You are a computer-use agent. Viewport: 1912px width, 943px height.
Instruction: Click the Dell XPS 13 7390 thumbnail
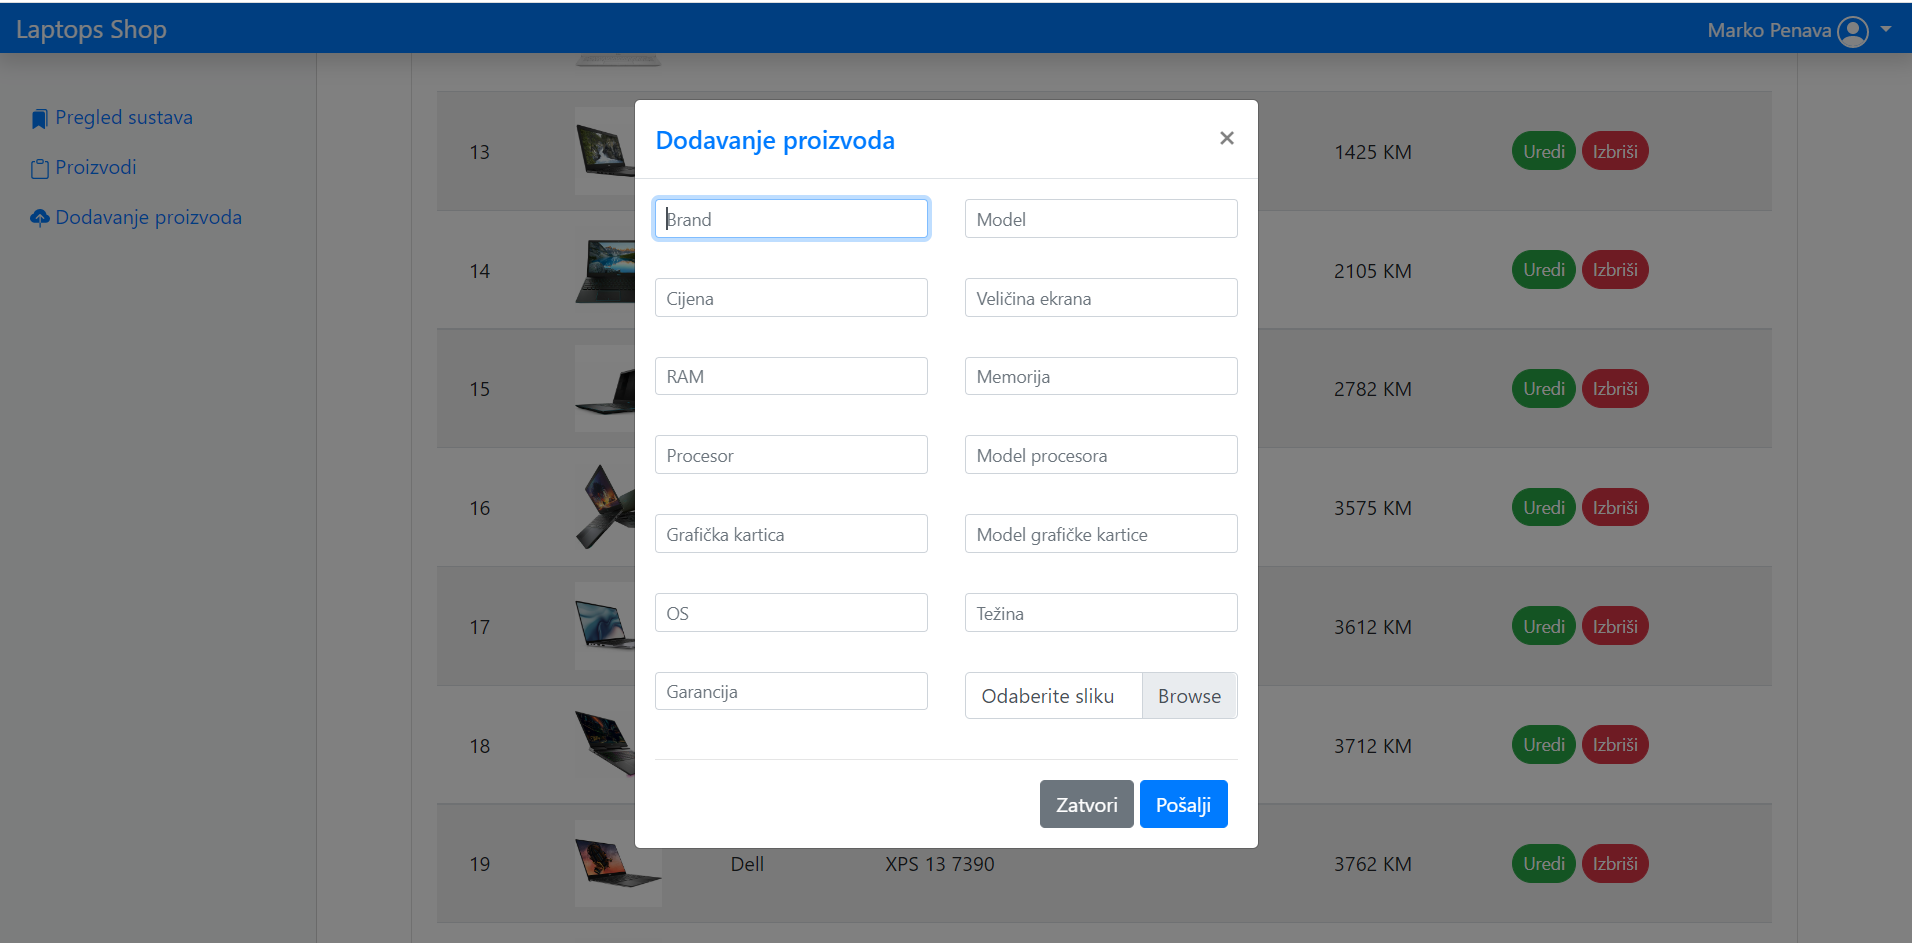click(x=617, y=863)
